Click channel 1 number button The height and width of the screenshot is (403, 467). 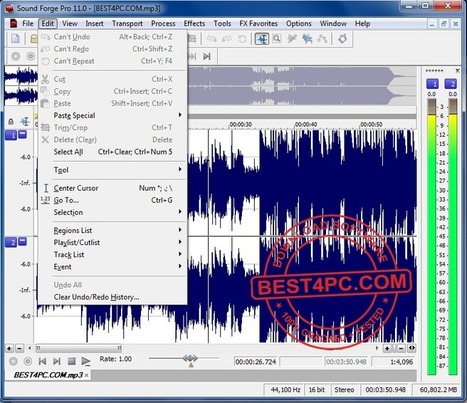tap(11, 135)
